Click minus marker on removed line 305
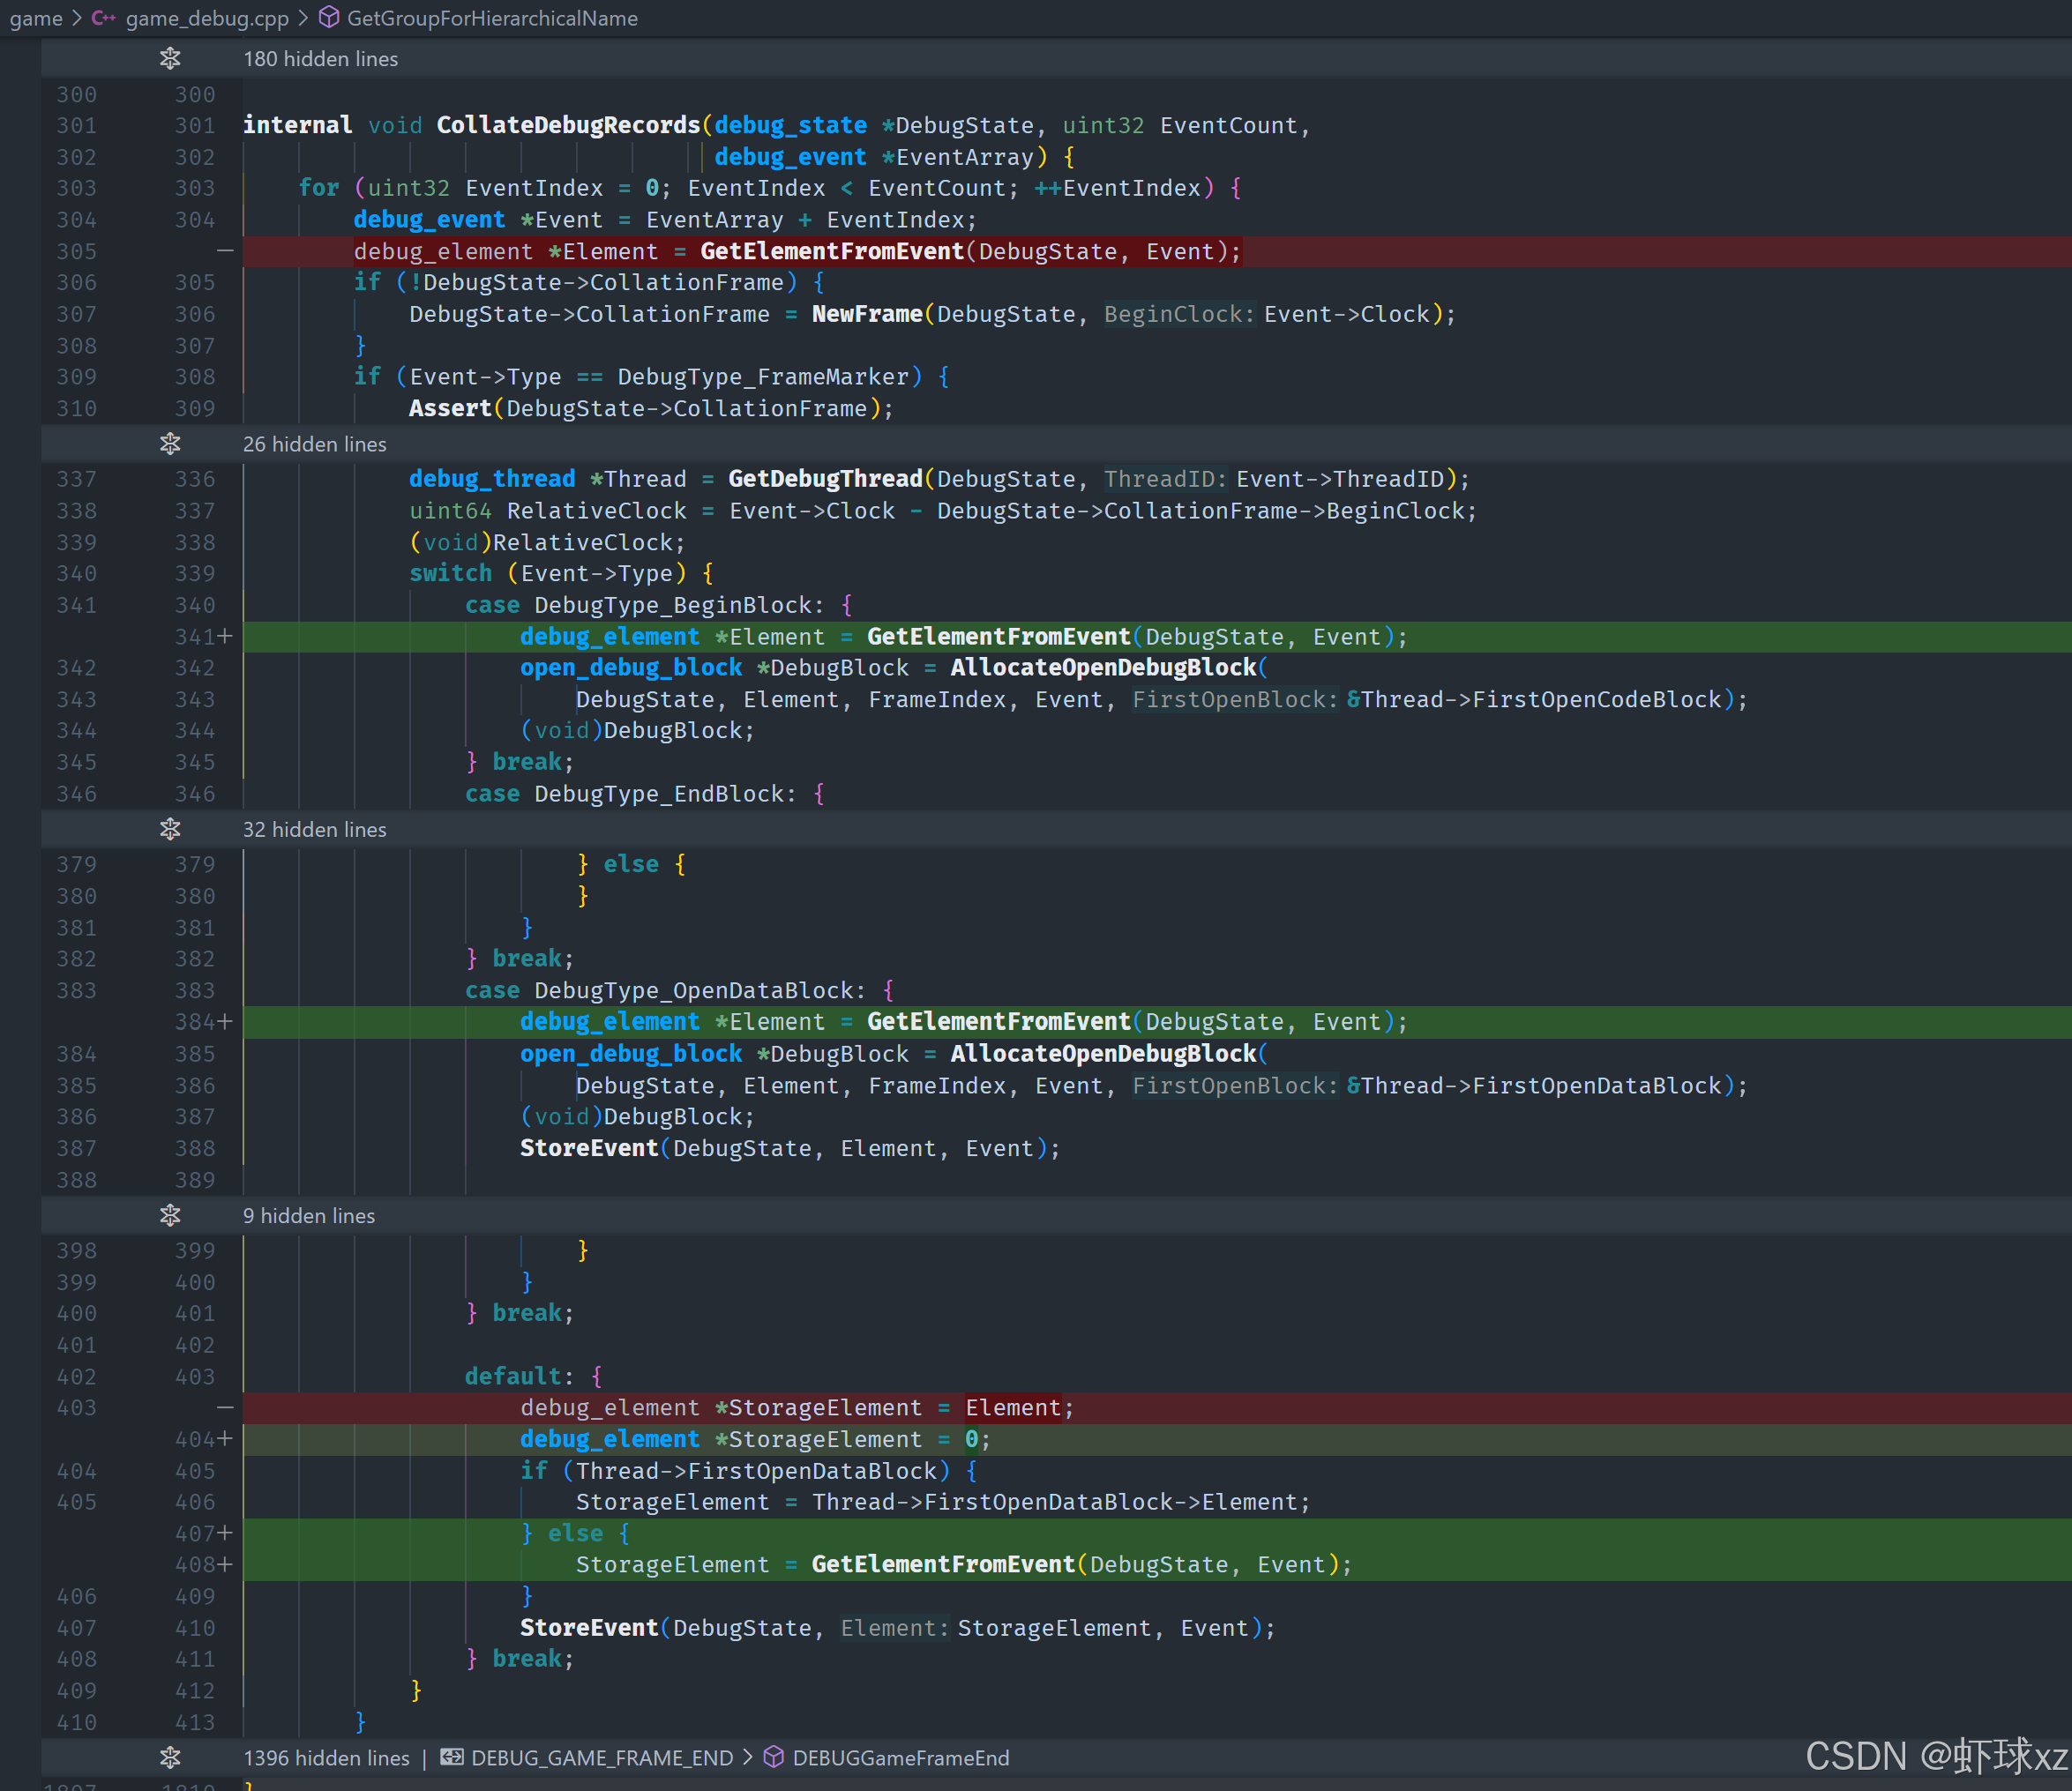2072x1791 pixels. tap(225, 251)
